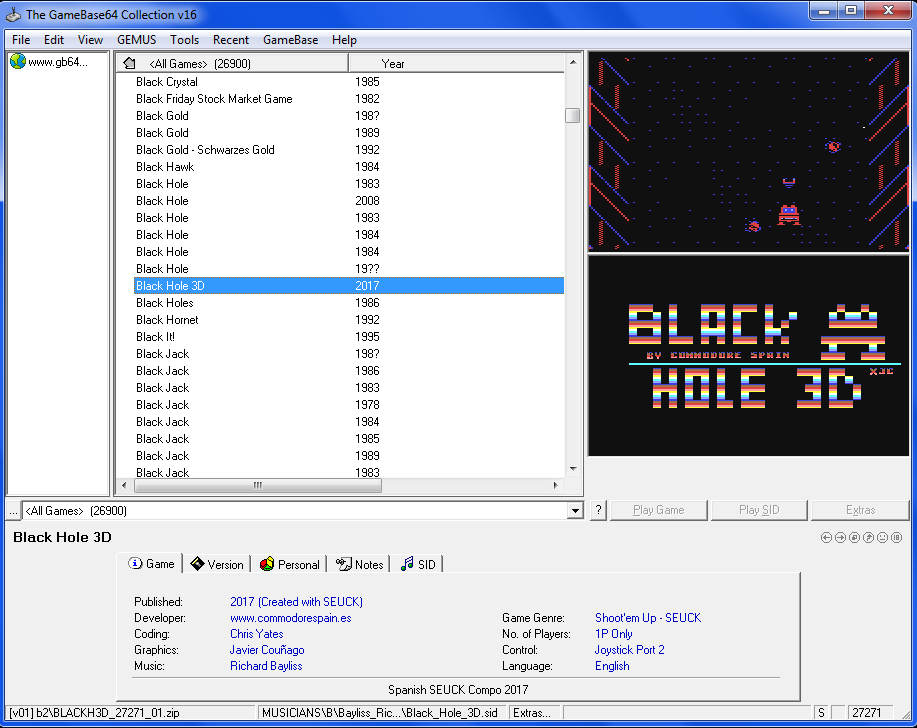Click the Black Hole 3D title screenshot
This screenshot has width=917, height=728.
click(x=749, y=356)
